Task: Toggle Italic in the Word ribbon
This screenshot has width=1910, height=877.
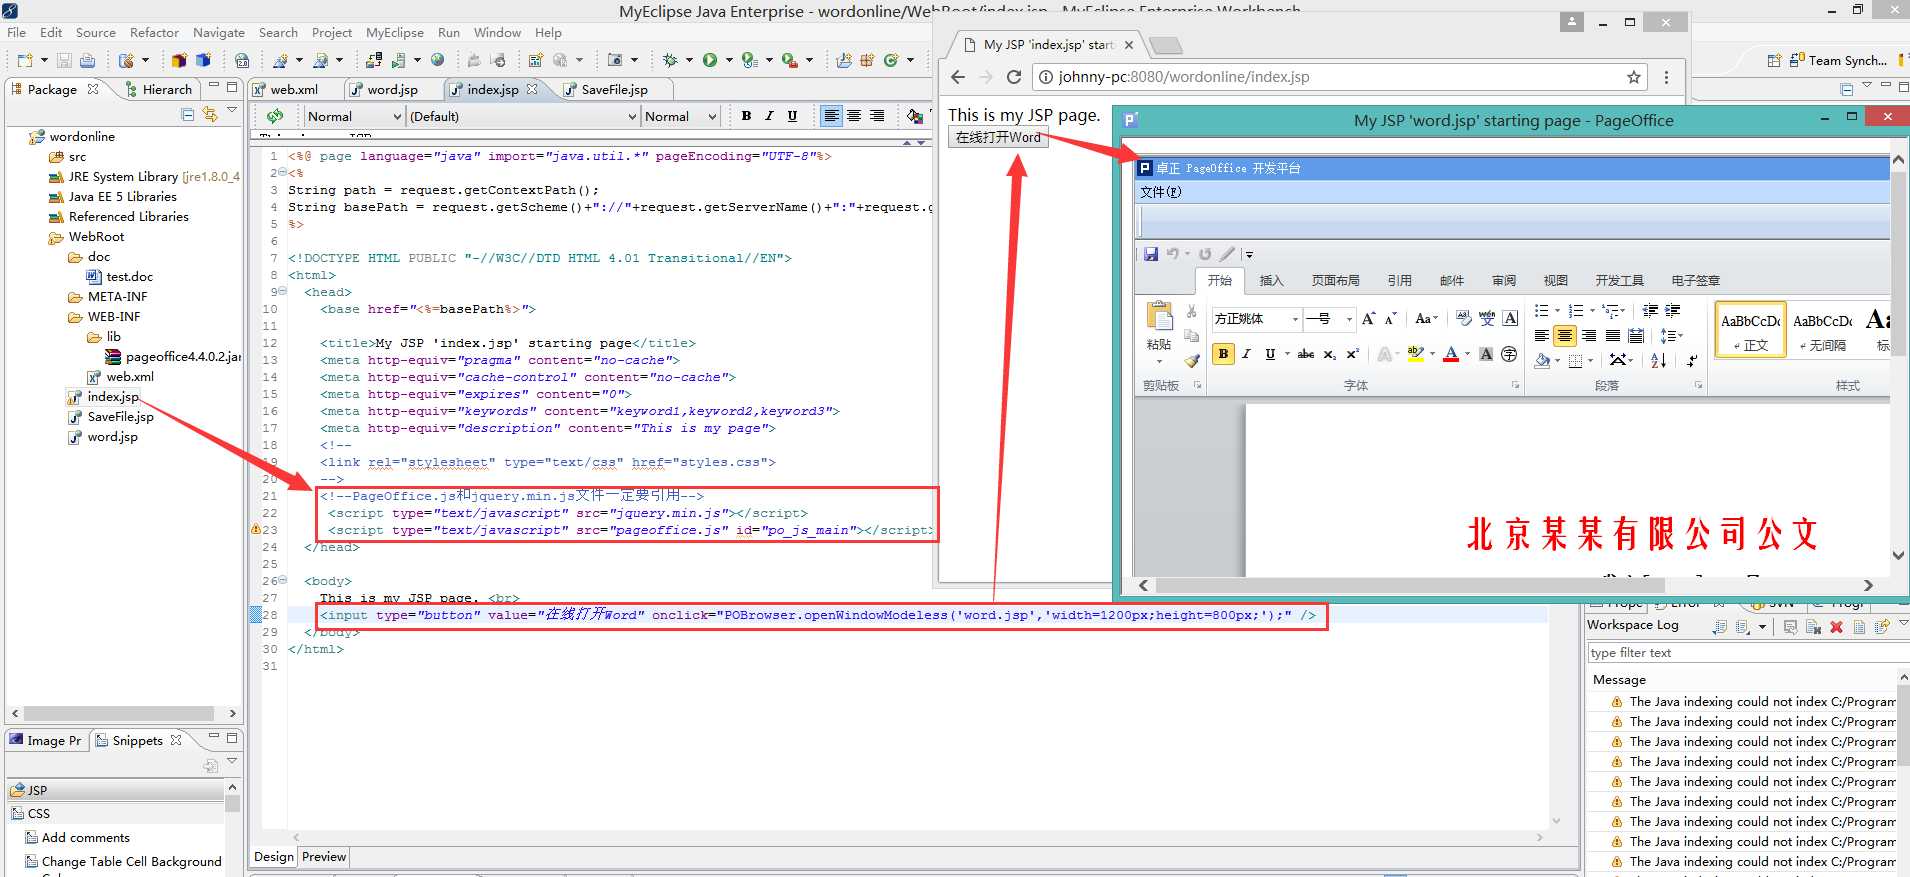Action: pos(1247,354)
